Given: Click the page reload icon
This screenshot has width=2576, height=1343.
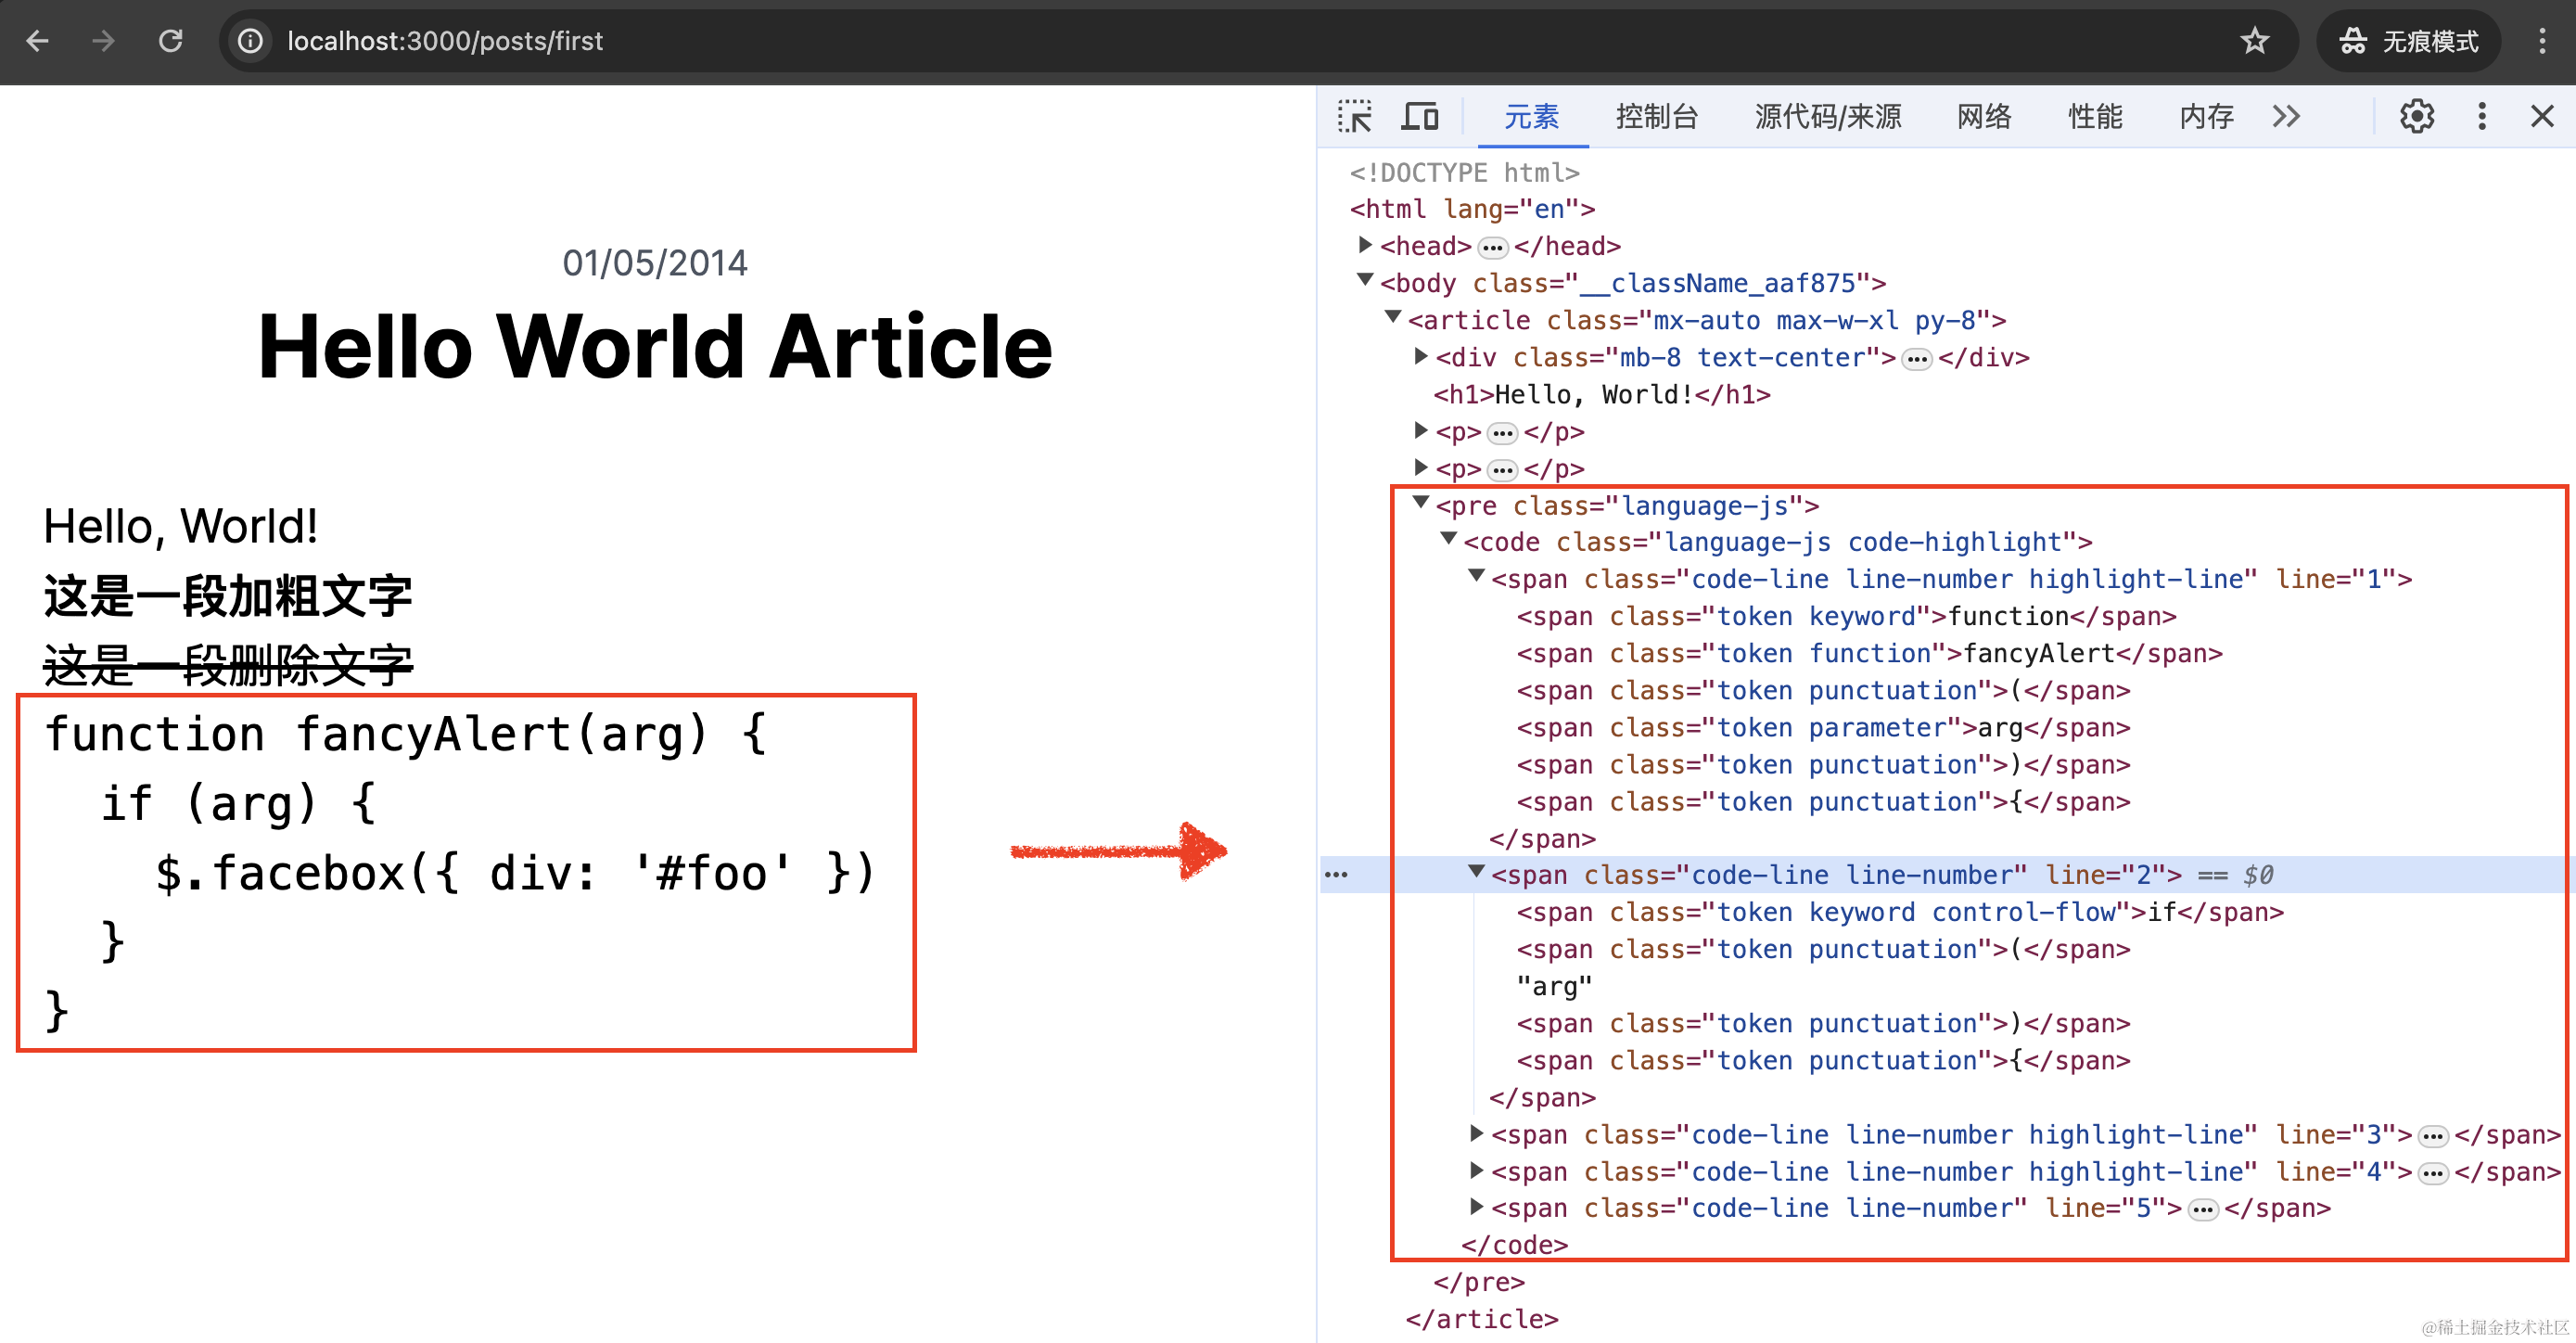Looking at the screenshot, I should pos(171,41).
